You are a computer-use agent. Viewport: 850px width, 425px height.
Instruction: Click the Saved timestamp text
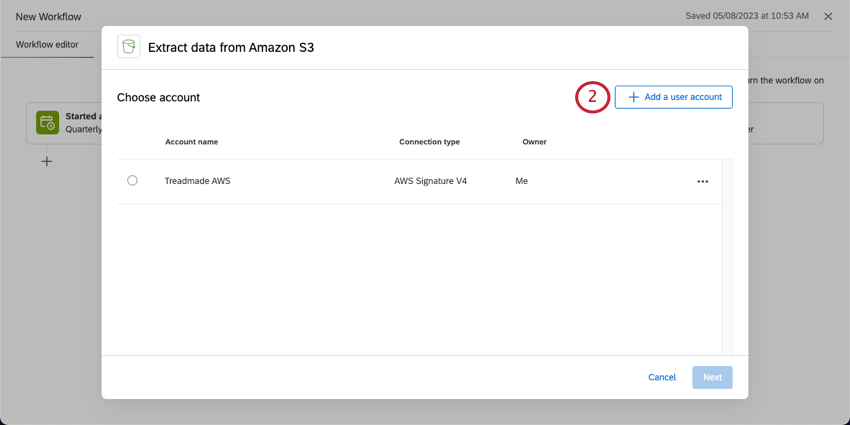point(747,16)
